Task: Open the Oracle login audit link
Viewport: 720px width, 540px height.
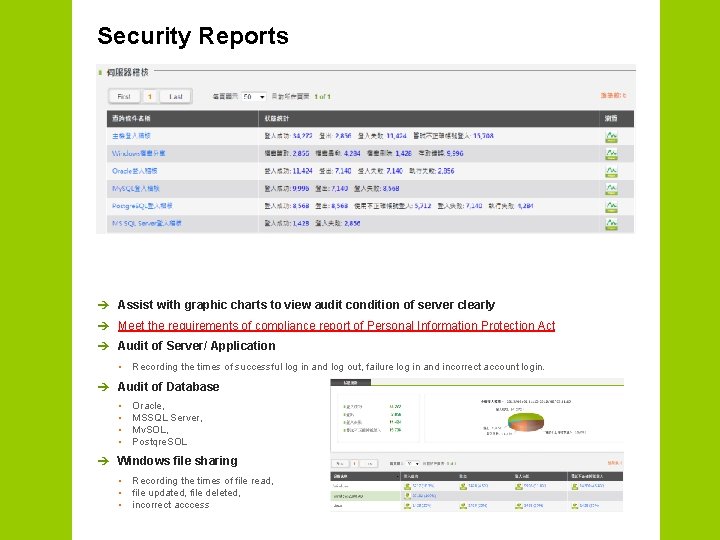Action: (135, 171)
